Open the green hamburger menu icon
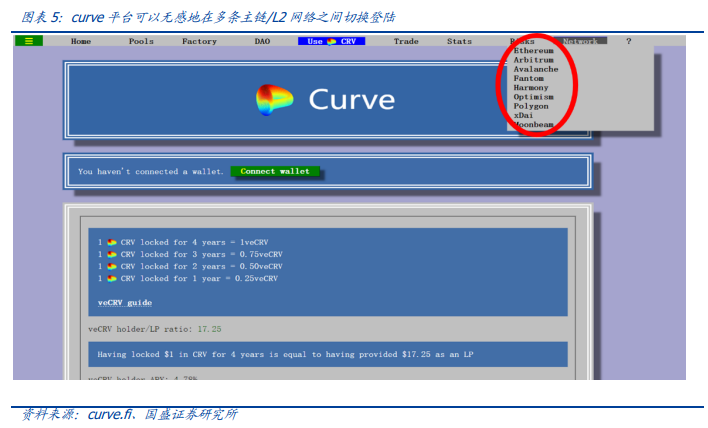Image resolution: width=708 pixels, height=428 pixels. click(x=28, y=41)
